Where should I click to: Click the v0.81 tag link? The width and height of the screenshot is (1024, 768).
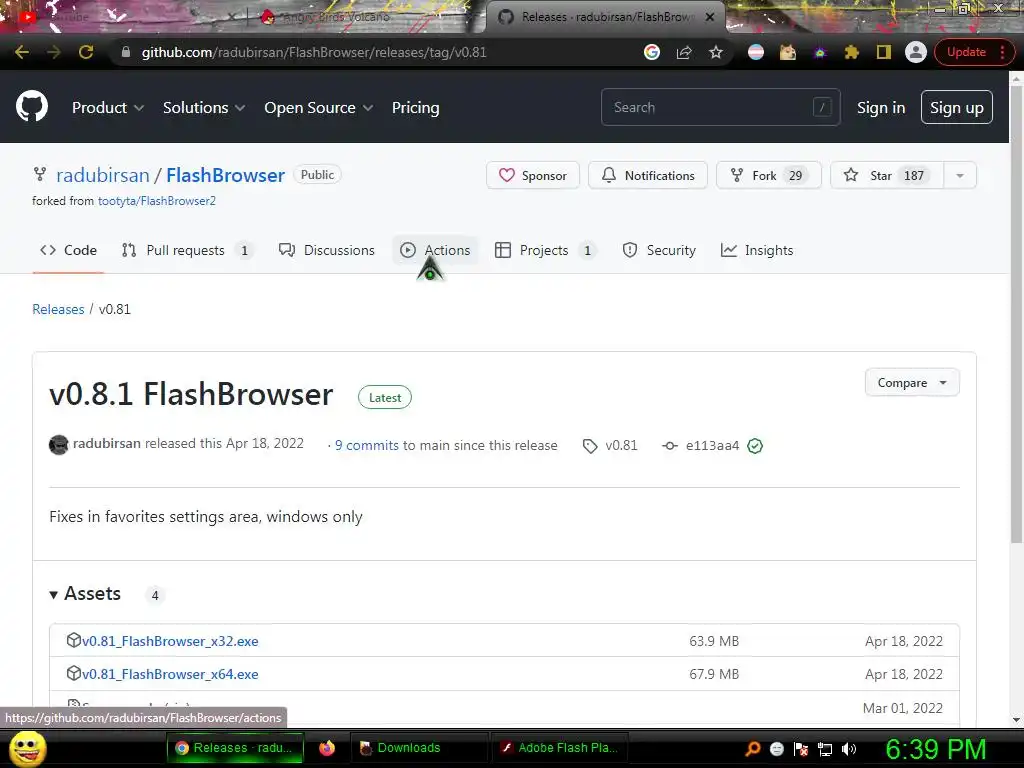pos(609,445)
